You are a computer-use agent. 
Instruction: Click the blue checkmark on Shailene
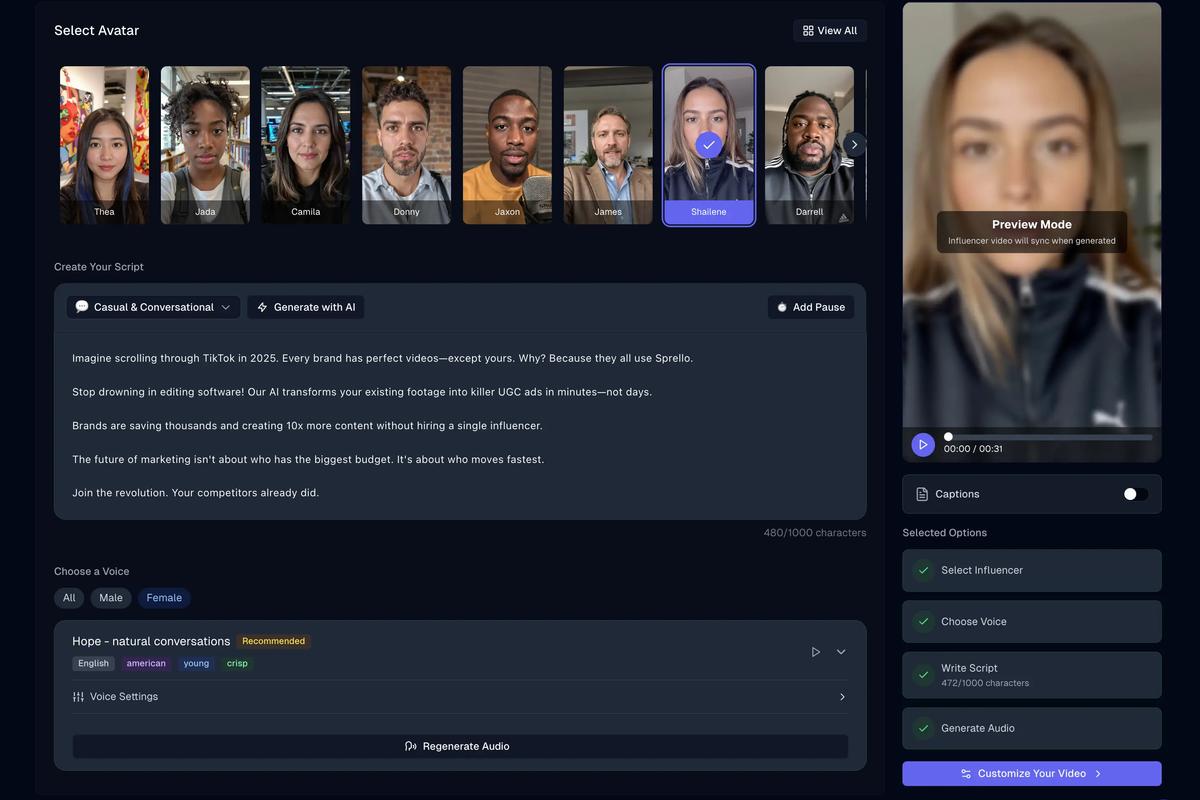pos(709,145)
